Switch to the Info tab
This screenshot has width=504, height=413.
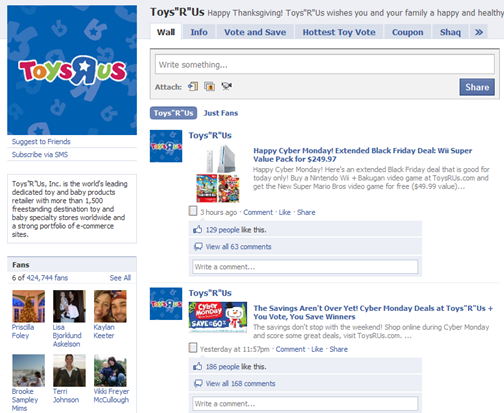tap(199, 32)
